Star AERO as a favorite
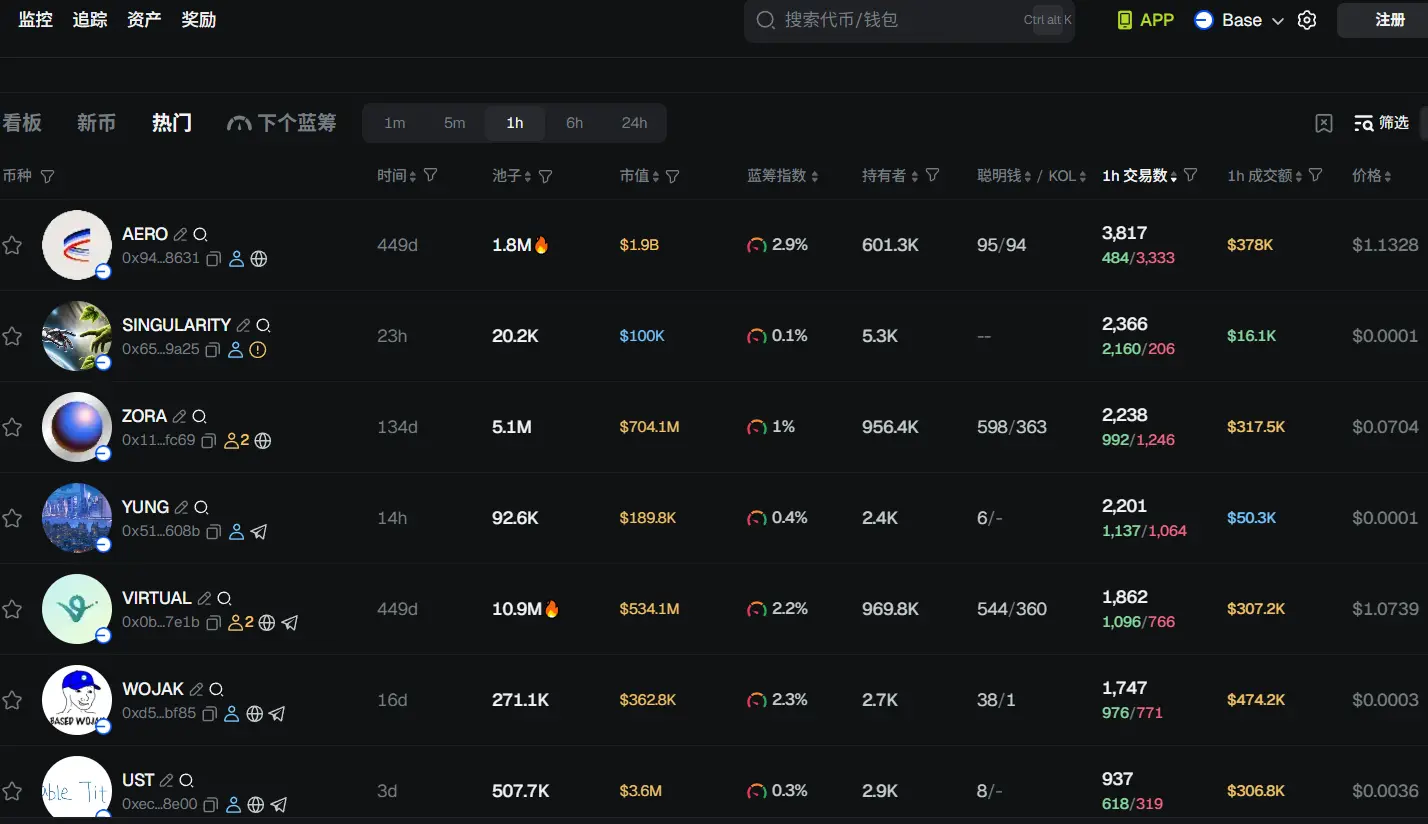The width and height of the screenshot is (1428, 824). (12, 245)
